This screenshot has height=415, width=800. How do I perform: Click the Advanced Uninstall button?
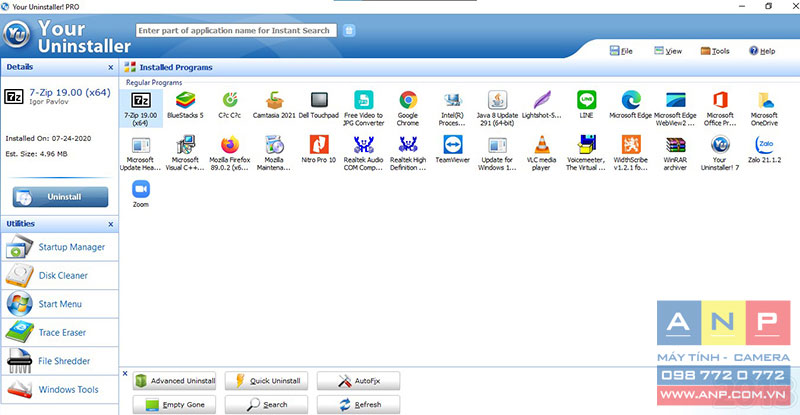174,381
